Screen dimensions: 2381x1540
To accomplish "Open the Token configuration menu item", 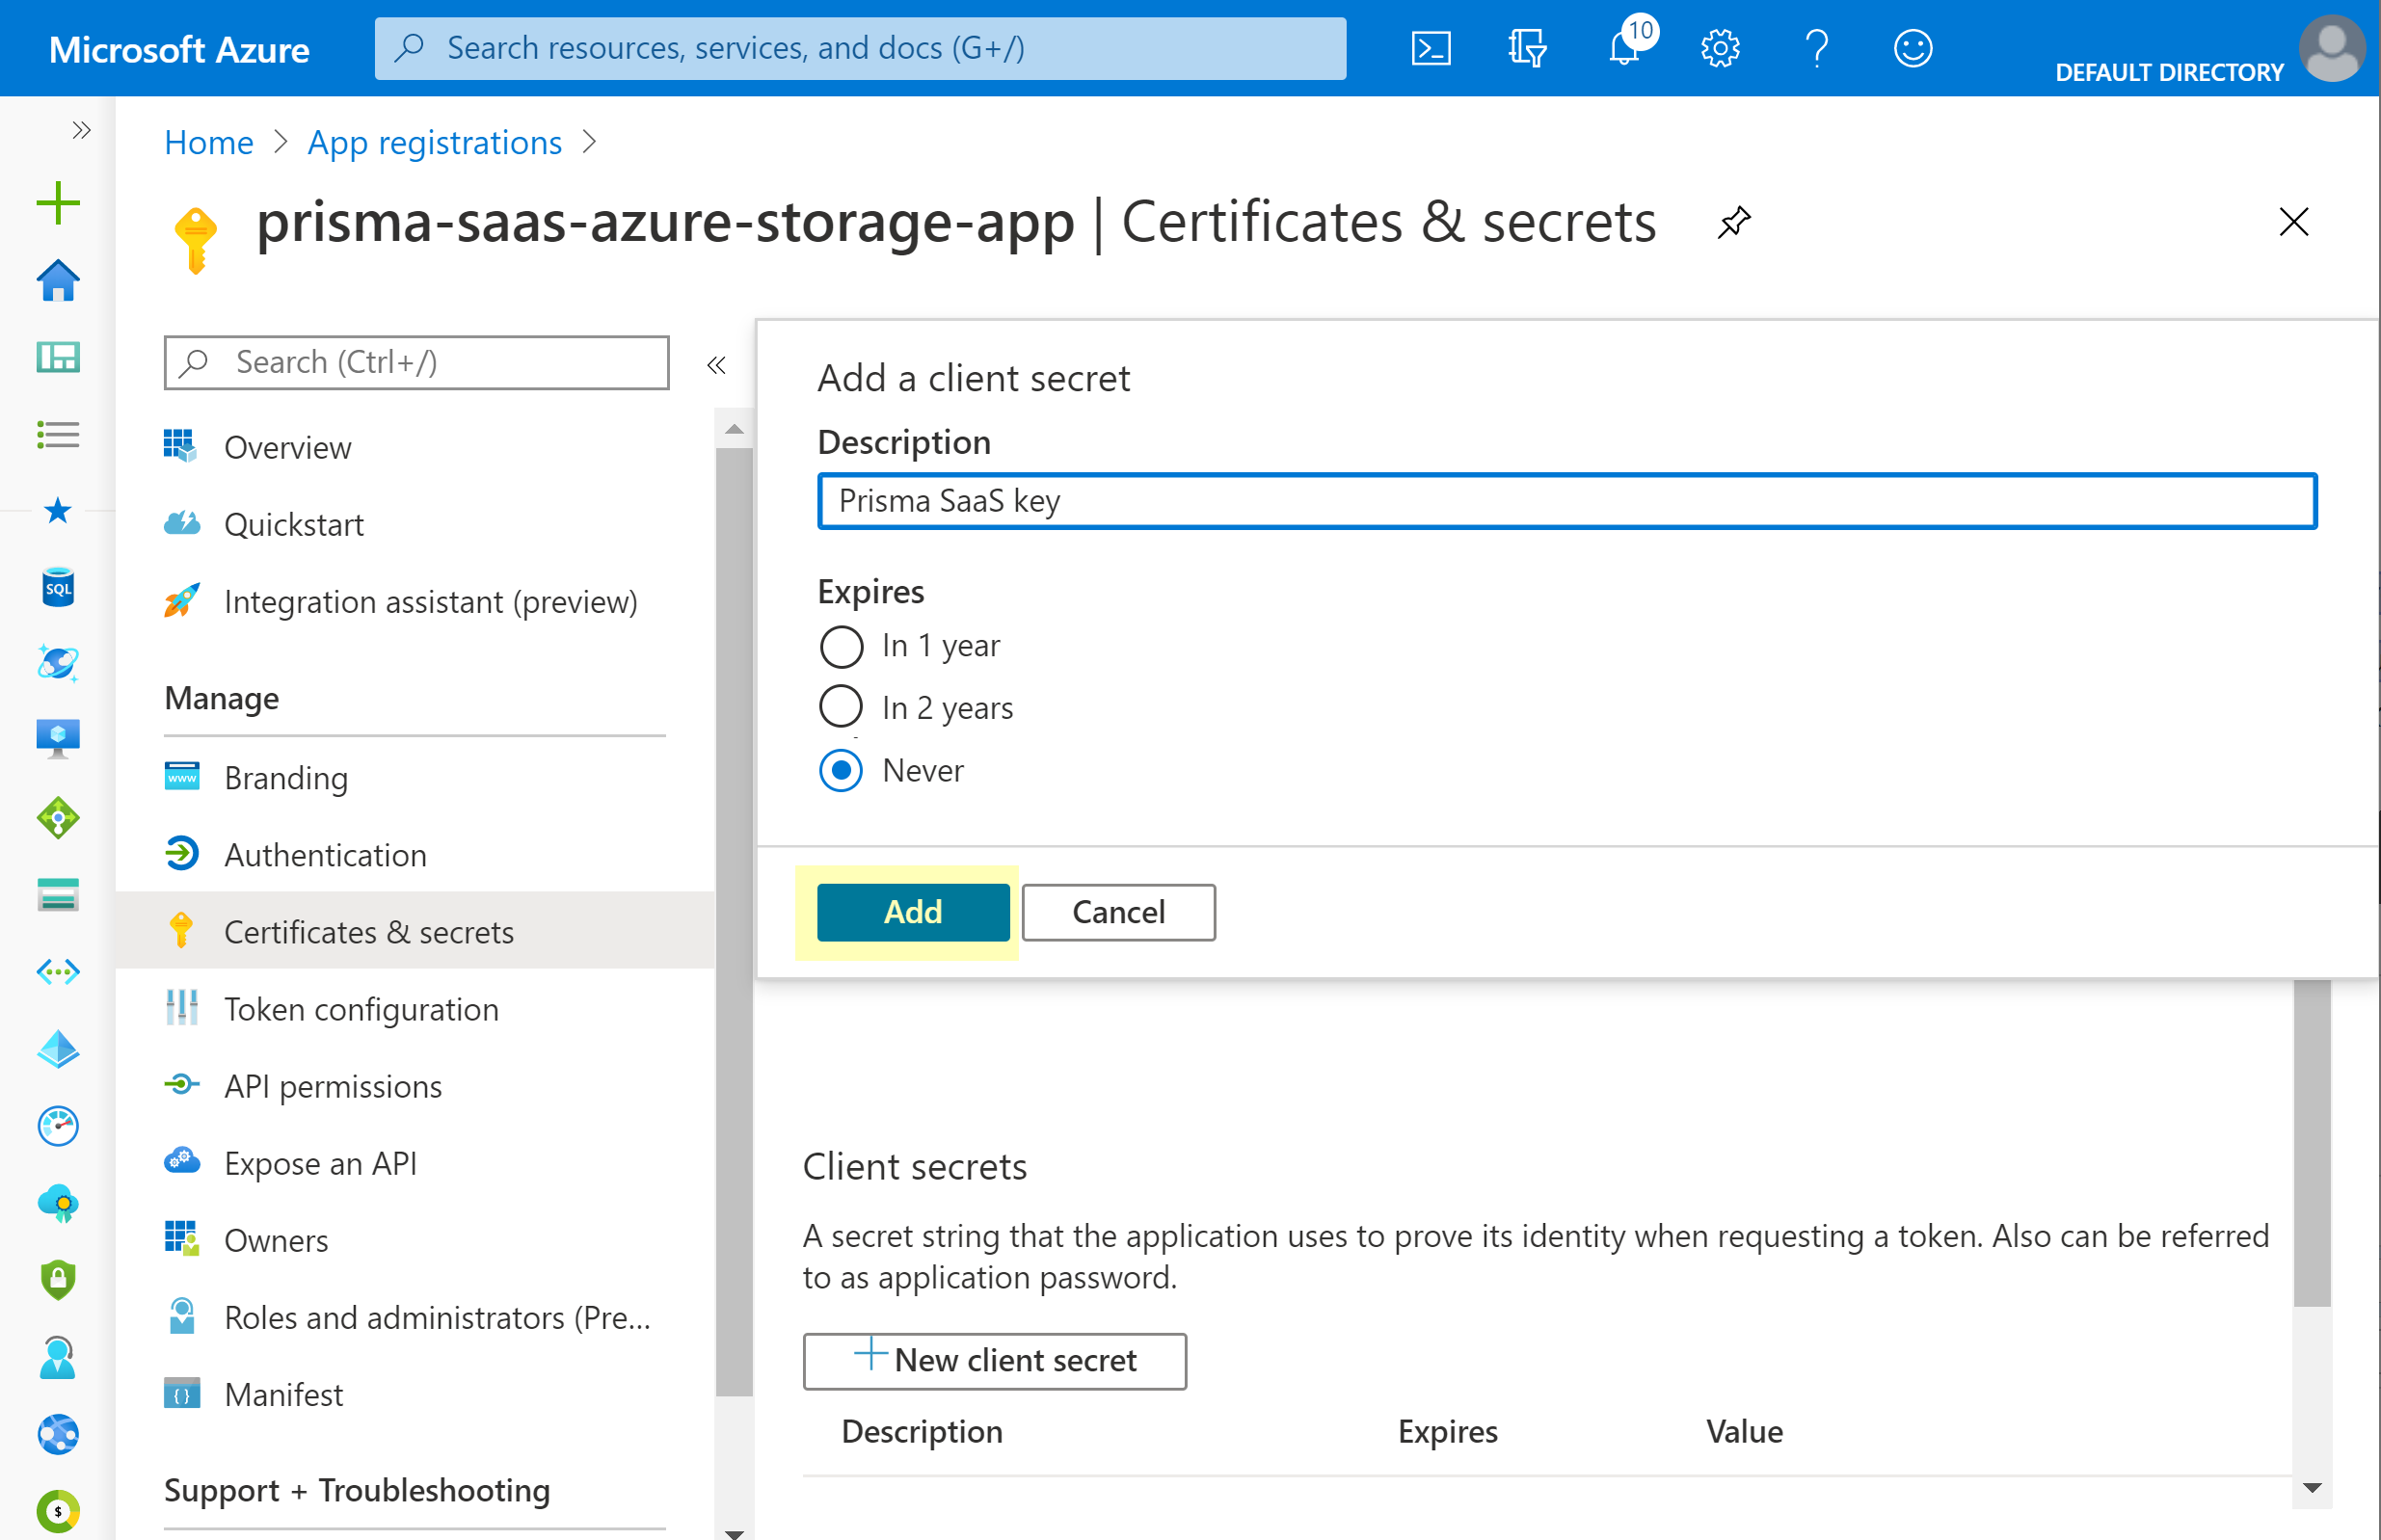I will (360, 1009).
